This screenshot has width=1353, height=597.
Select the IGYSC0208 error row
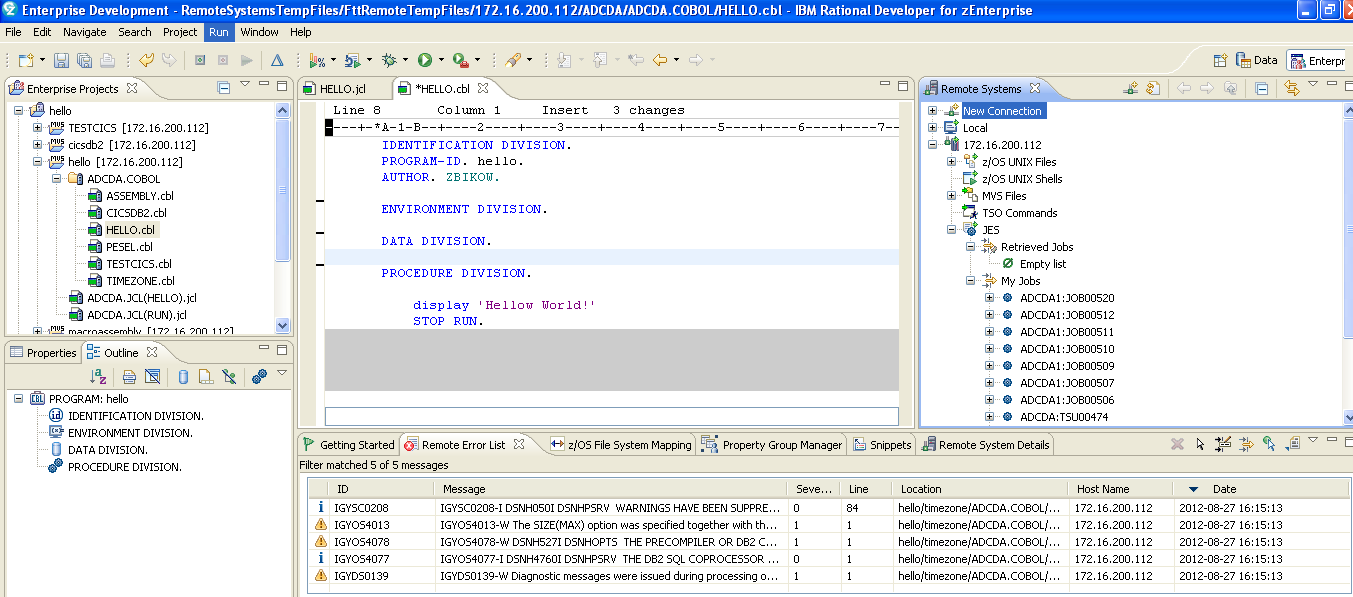pos(826,507)
